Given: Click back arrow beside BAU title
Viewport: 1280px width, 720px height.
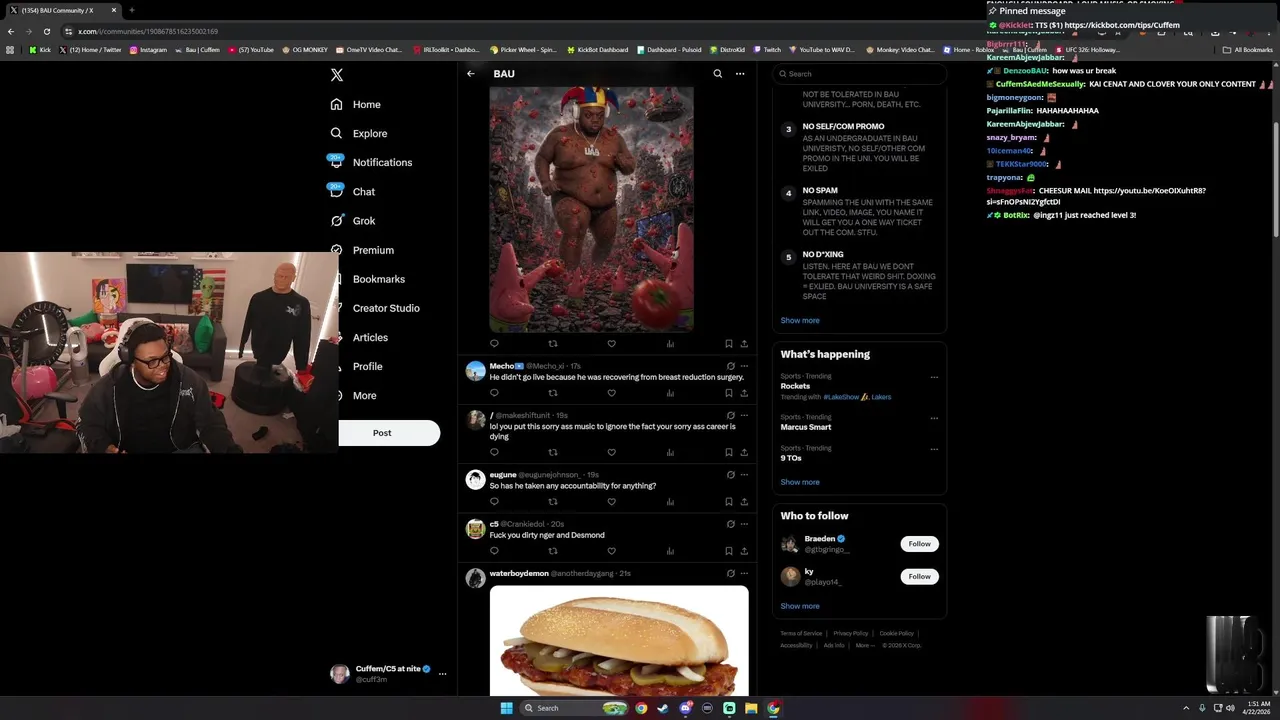Looking at the screenshot, I should click(x=471, y=74).
